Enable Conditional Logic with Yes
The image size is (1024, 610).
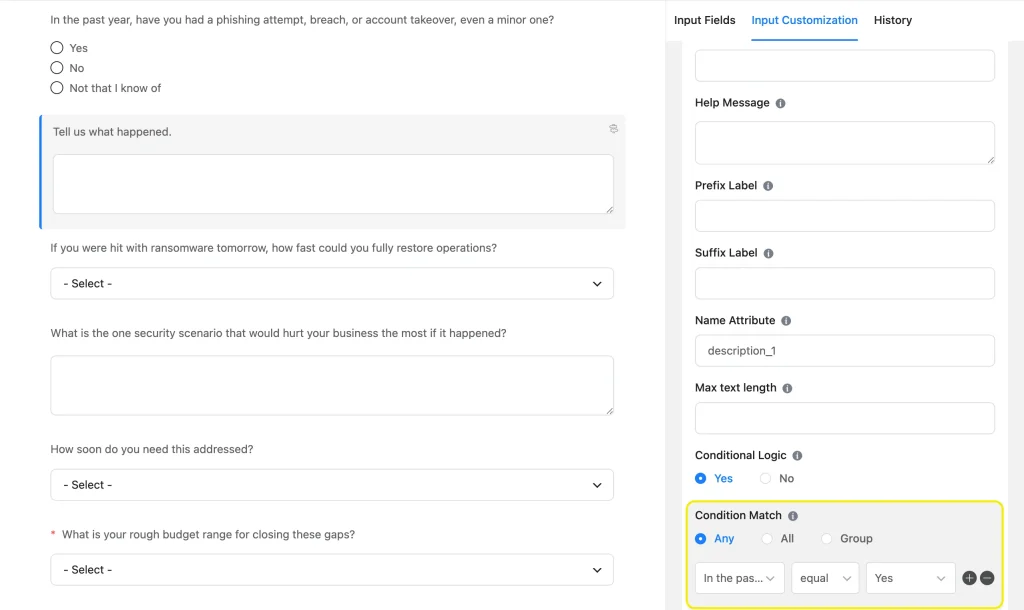[x=701, y=479]
